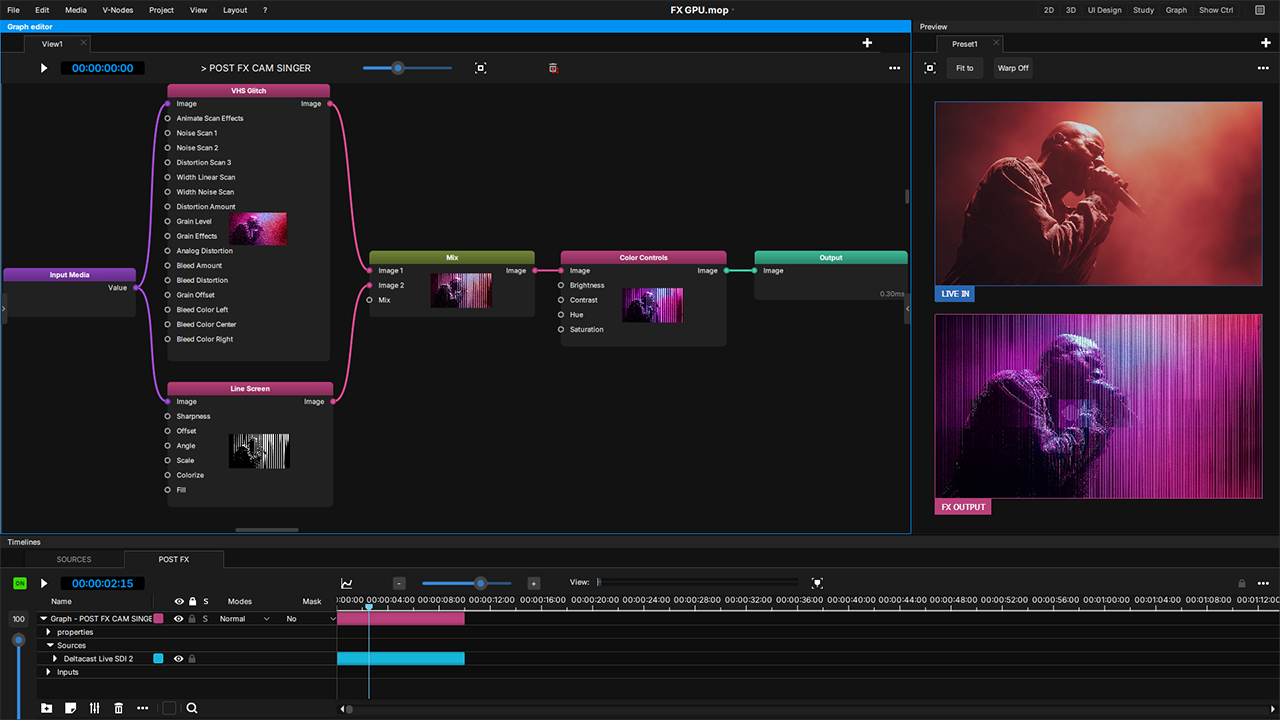Click the search magnifier in timeline toolbar
Image resolution: width=1280 pixels, height=720 pixels.
(192, 708)
